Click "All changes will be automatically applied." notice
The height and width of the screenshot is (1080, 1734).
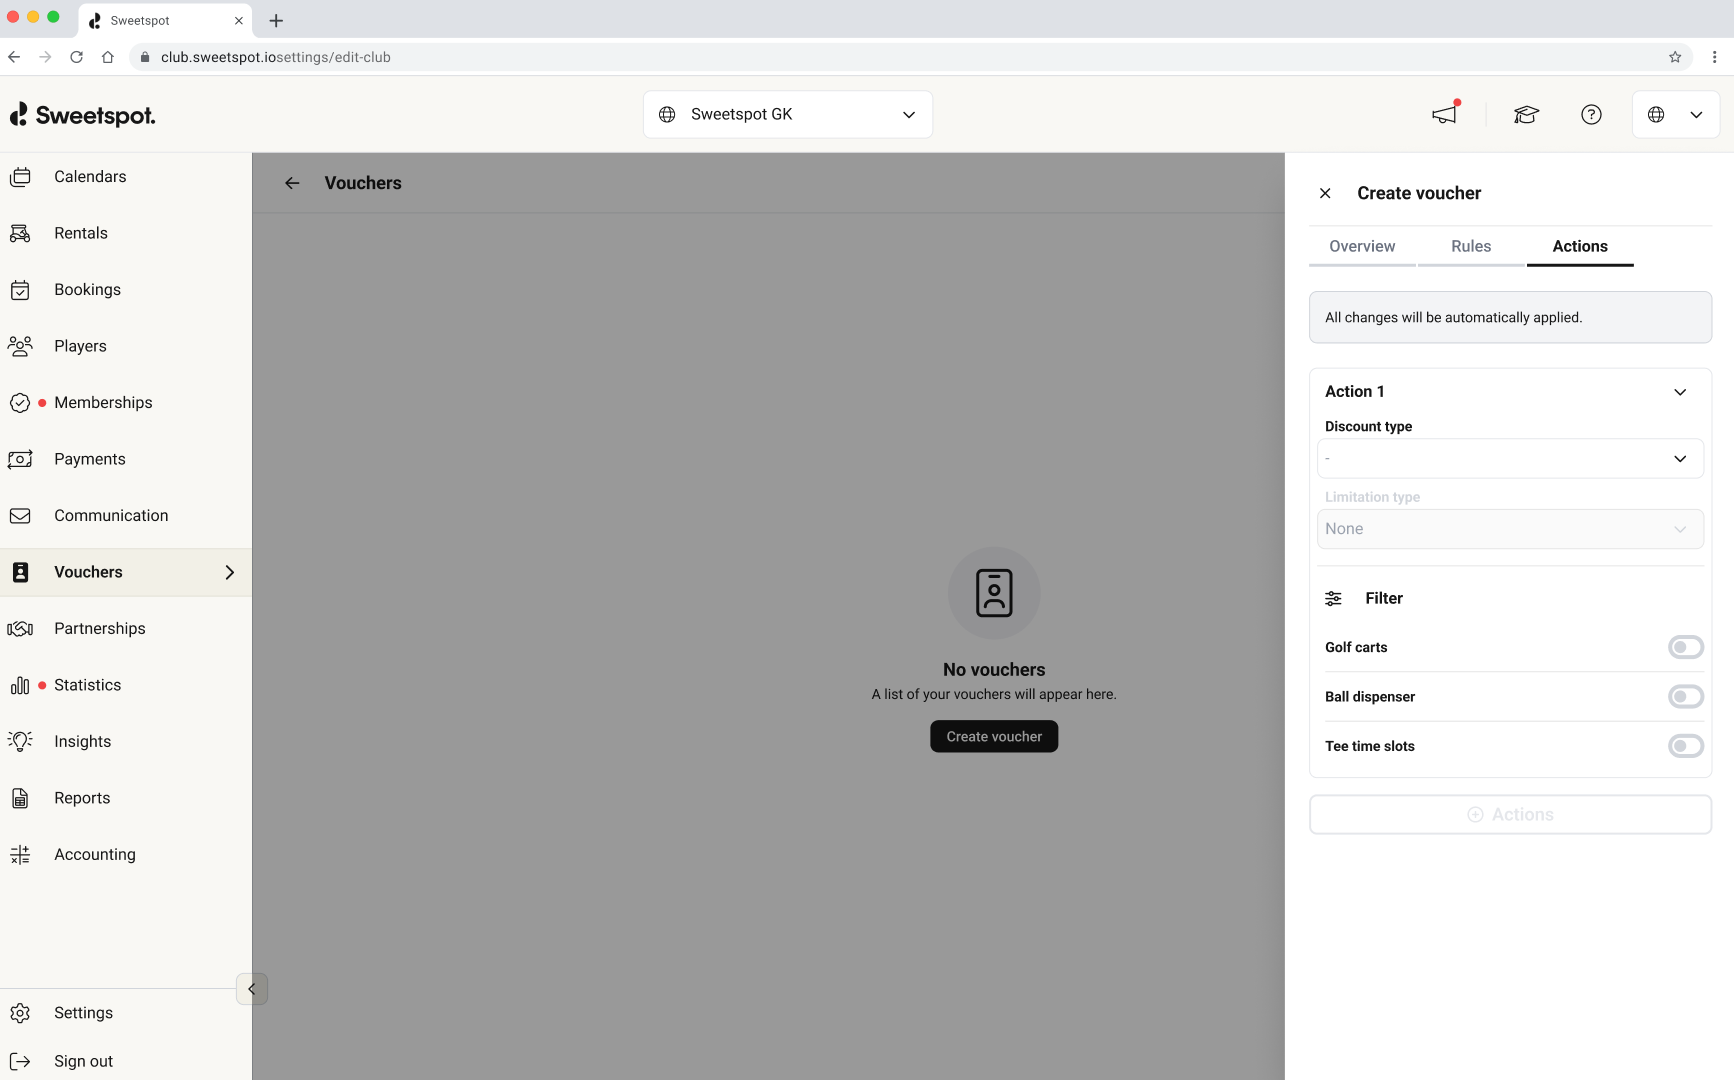(x=1510, y=317)
